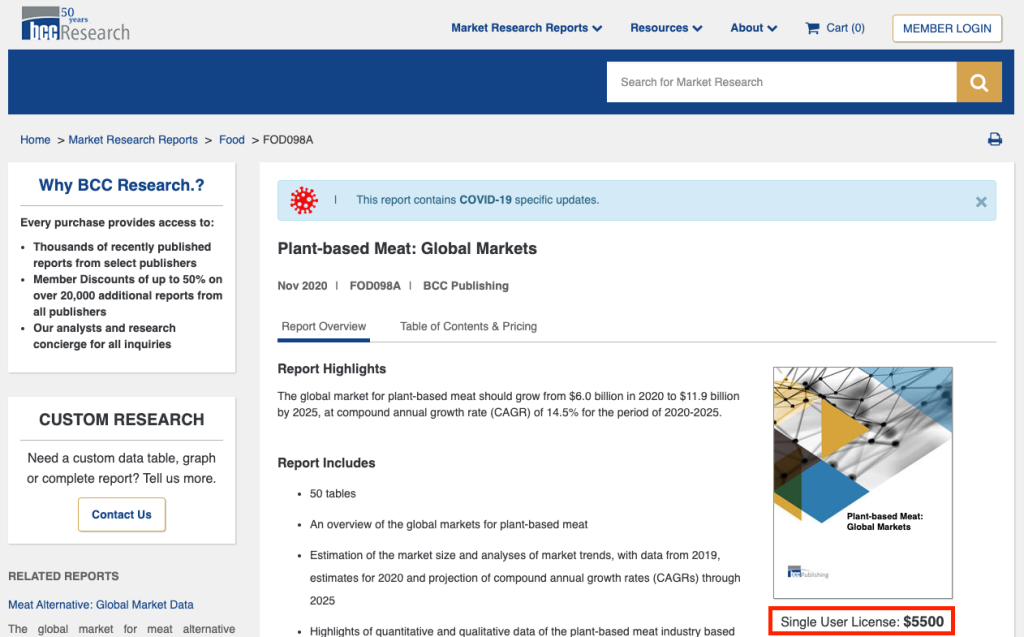The height and width of the screenshot is (637, 1024).
Task: Print the page with printer icon
Action: coord(995,139)
